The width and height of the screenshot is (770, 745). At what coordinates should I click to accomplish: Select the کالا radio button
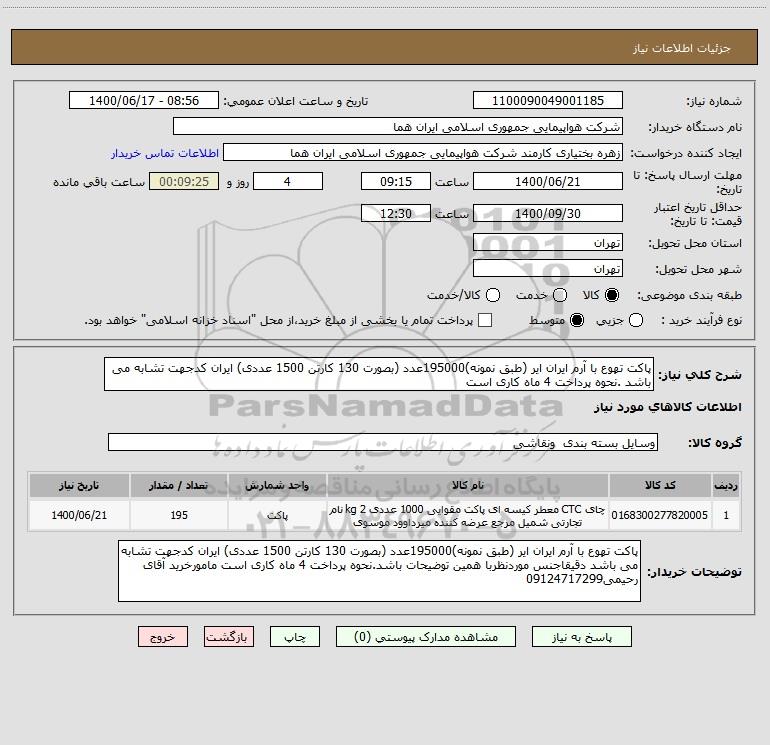[x=612, y=295]
